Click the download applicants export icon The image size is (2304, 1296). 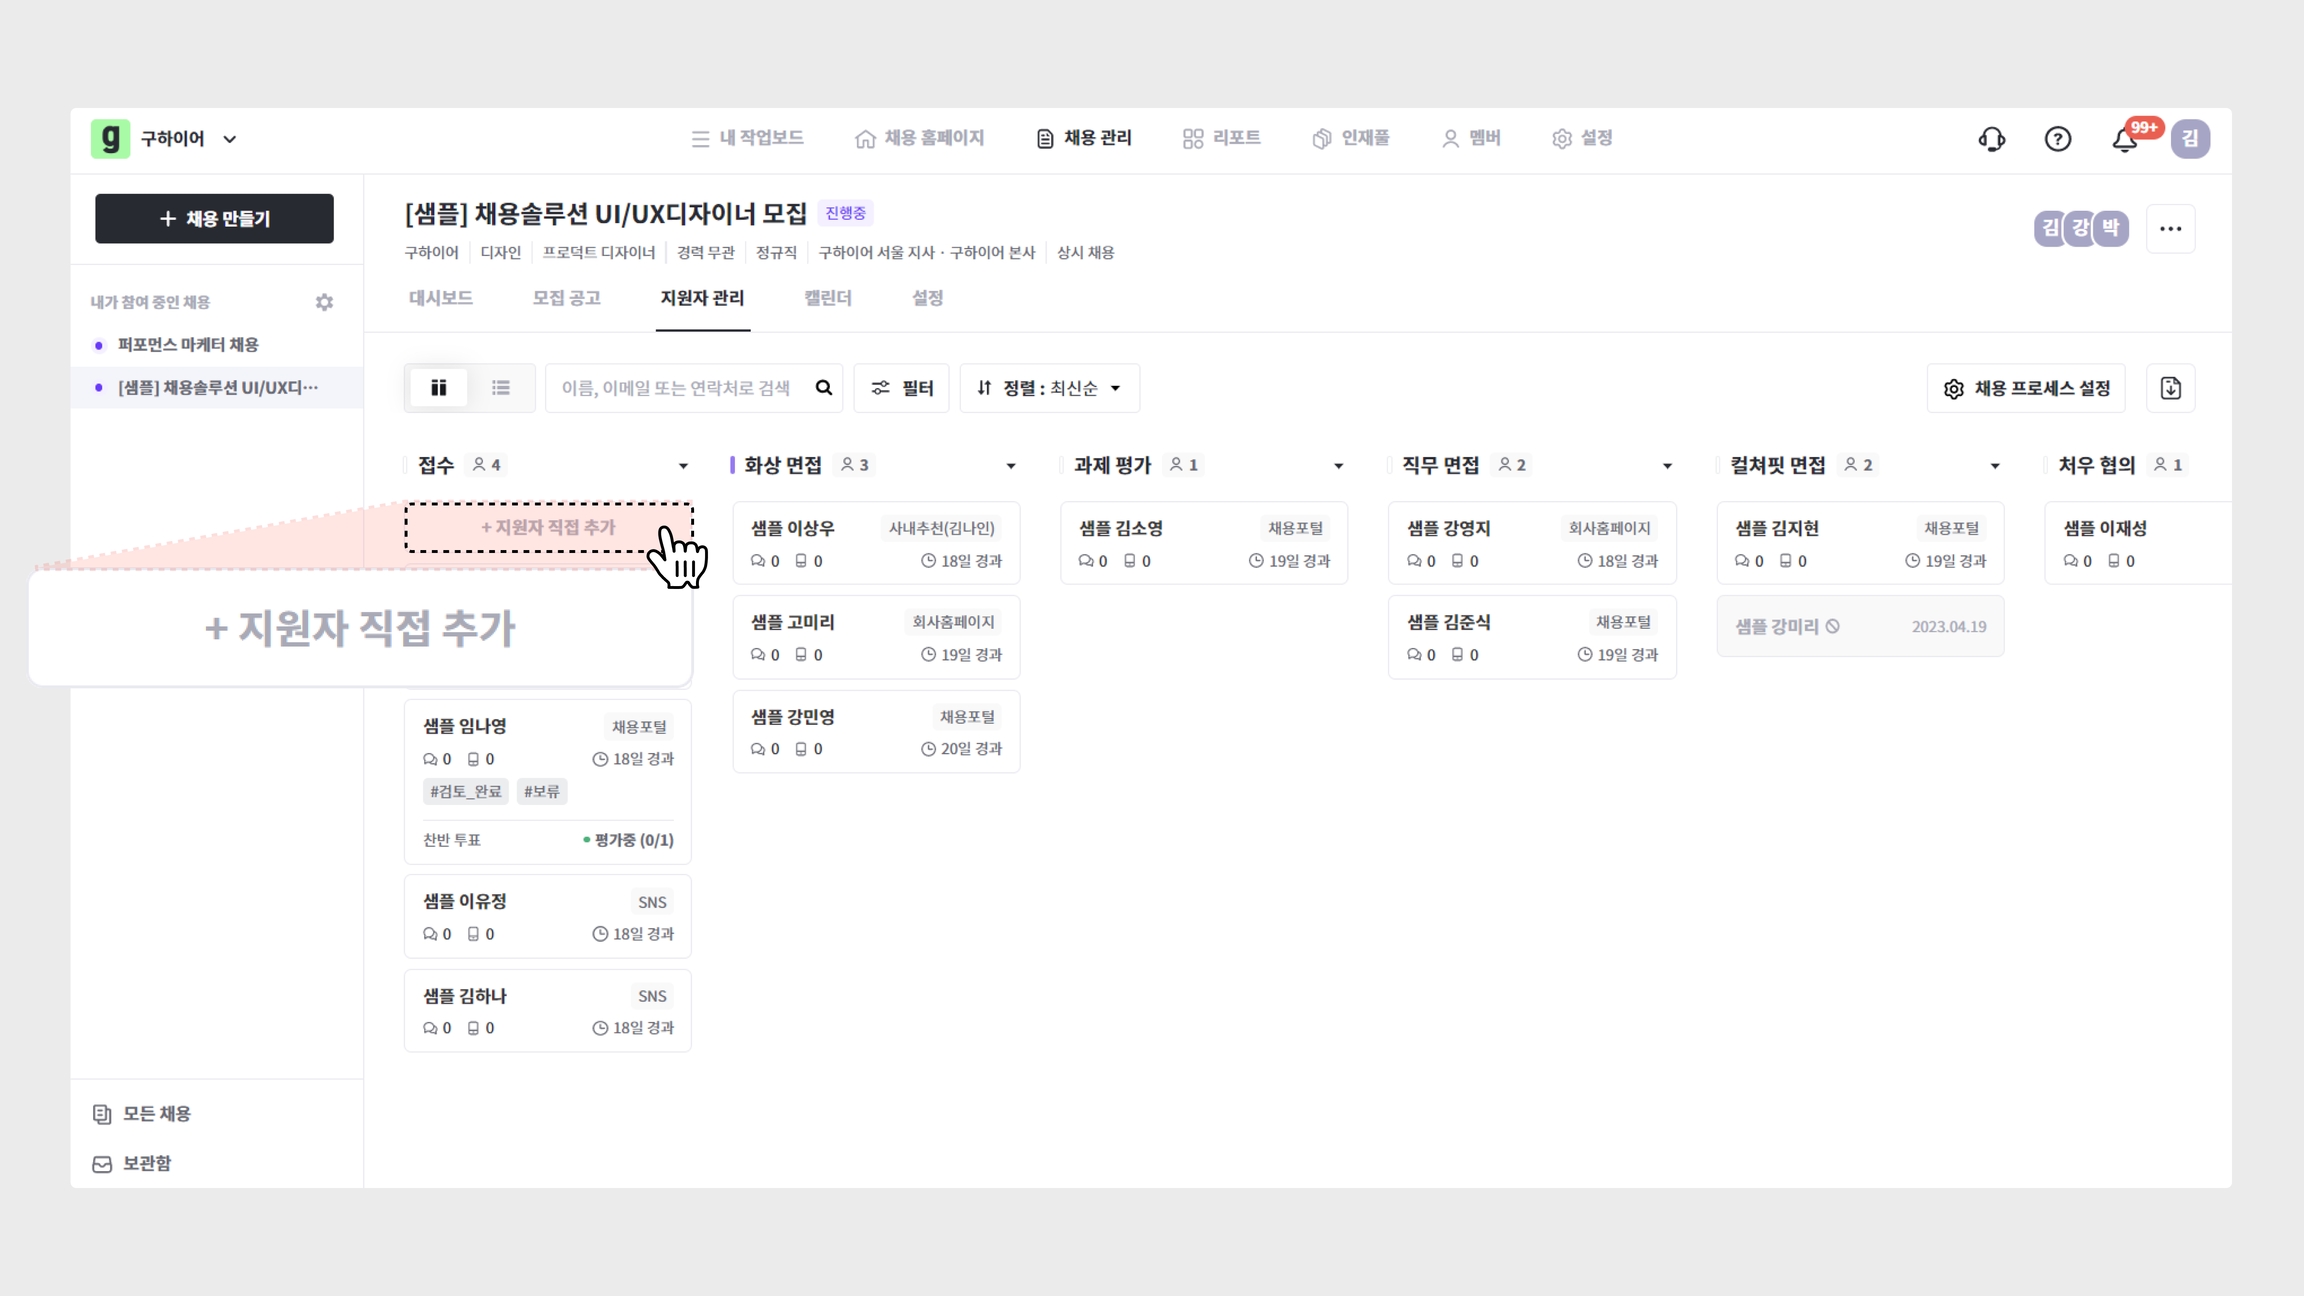2171,388
